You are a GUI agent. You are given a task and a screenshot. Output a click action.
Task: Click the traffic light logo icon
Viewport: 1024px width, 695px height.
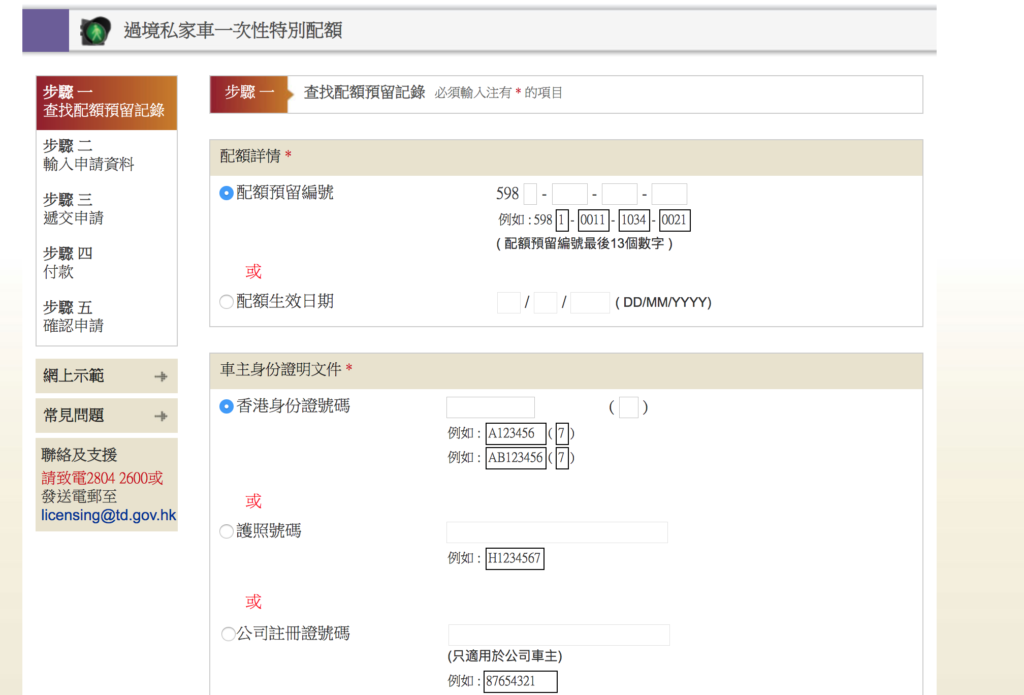pyautogui.click(x=96, y=31)
